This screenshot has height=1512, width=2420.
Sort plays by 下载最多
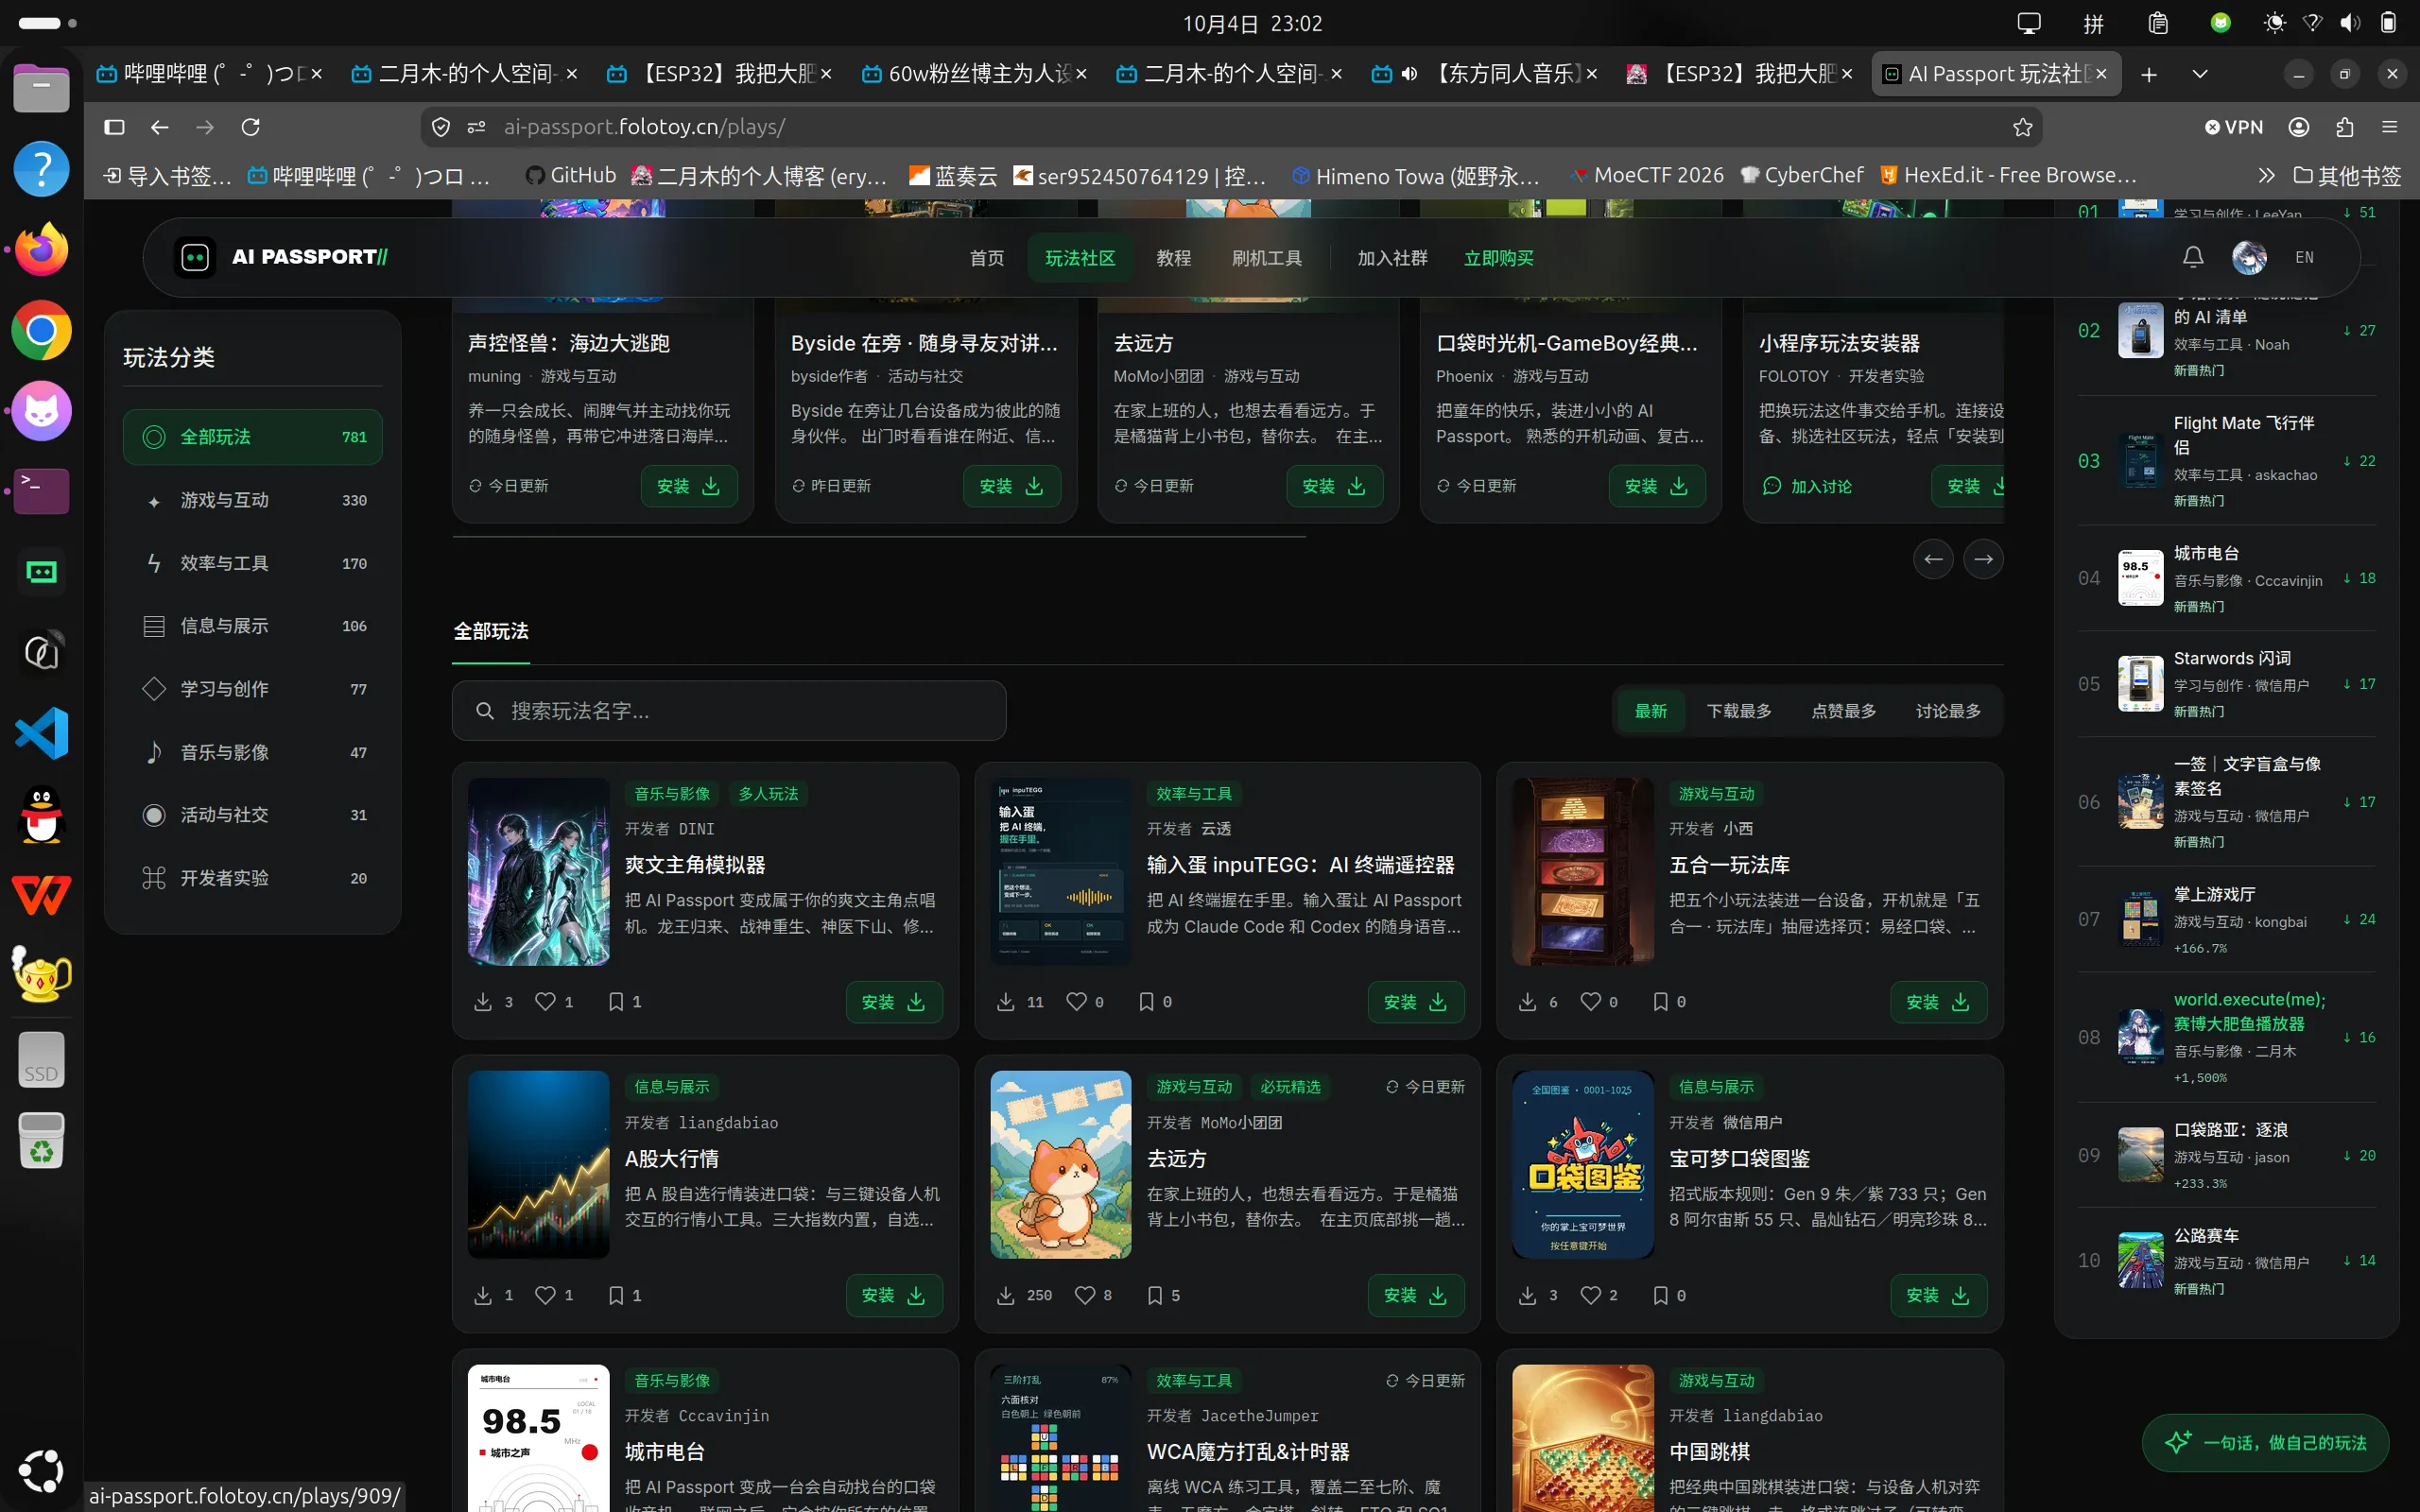click(1739, 711)
